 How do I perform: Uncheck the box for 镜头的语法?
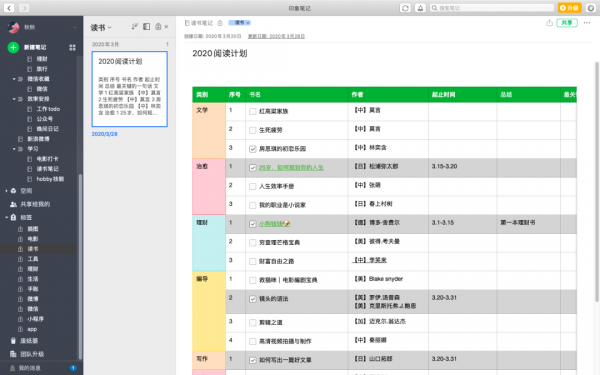[x=253, y=299]
